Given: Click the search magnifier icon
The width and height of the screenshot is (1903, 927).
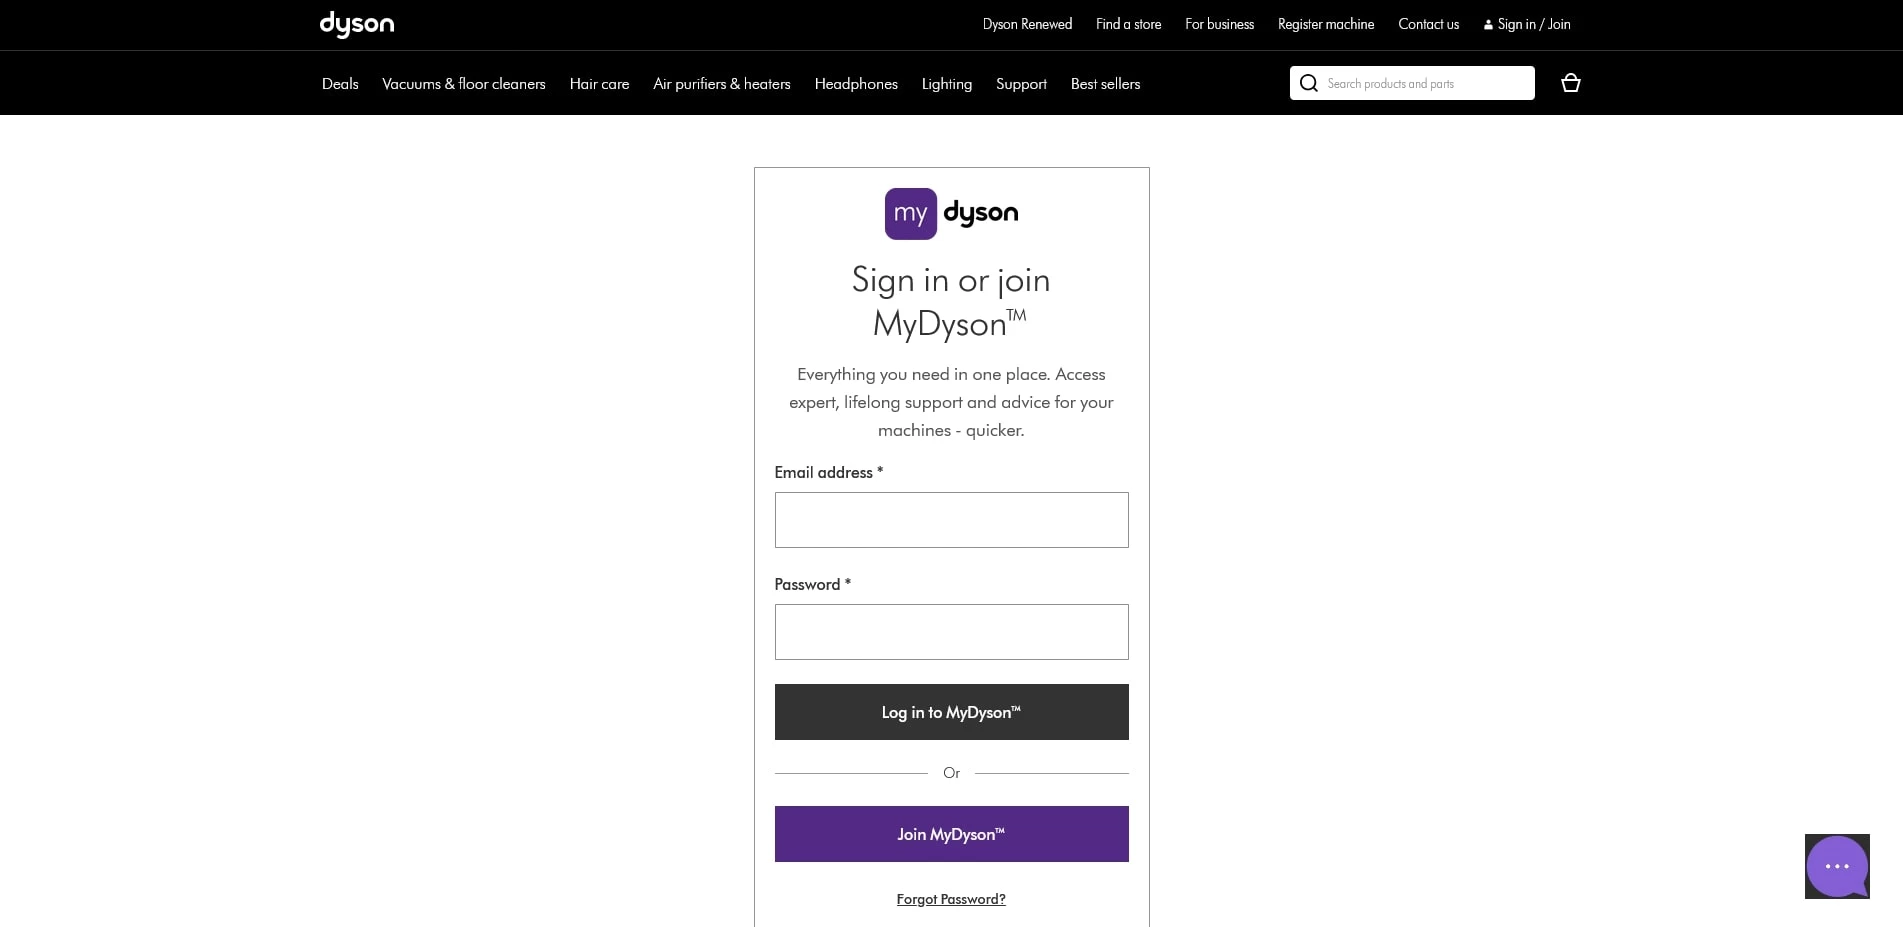Looking at the screenshot, I should click(x=1308, y=83).
